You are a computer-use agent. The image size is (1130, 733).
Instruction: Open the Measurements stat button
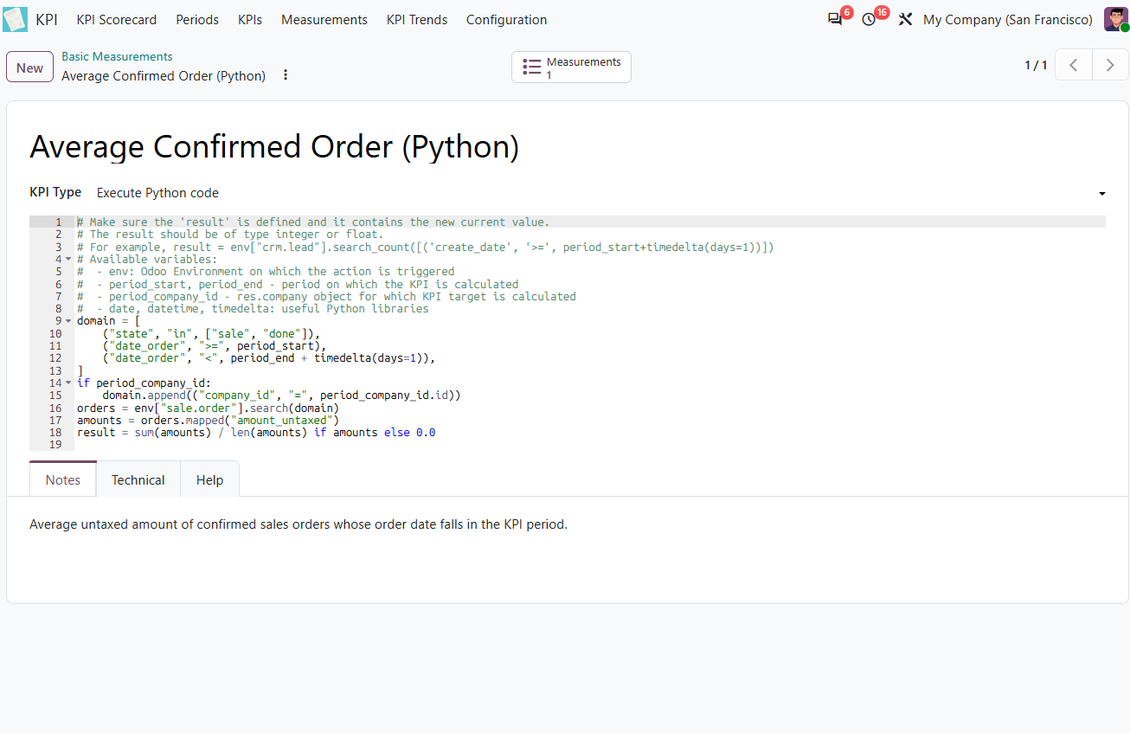571,67
